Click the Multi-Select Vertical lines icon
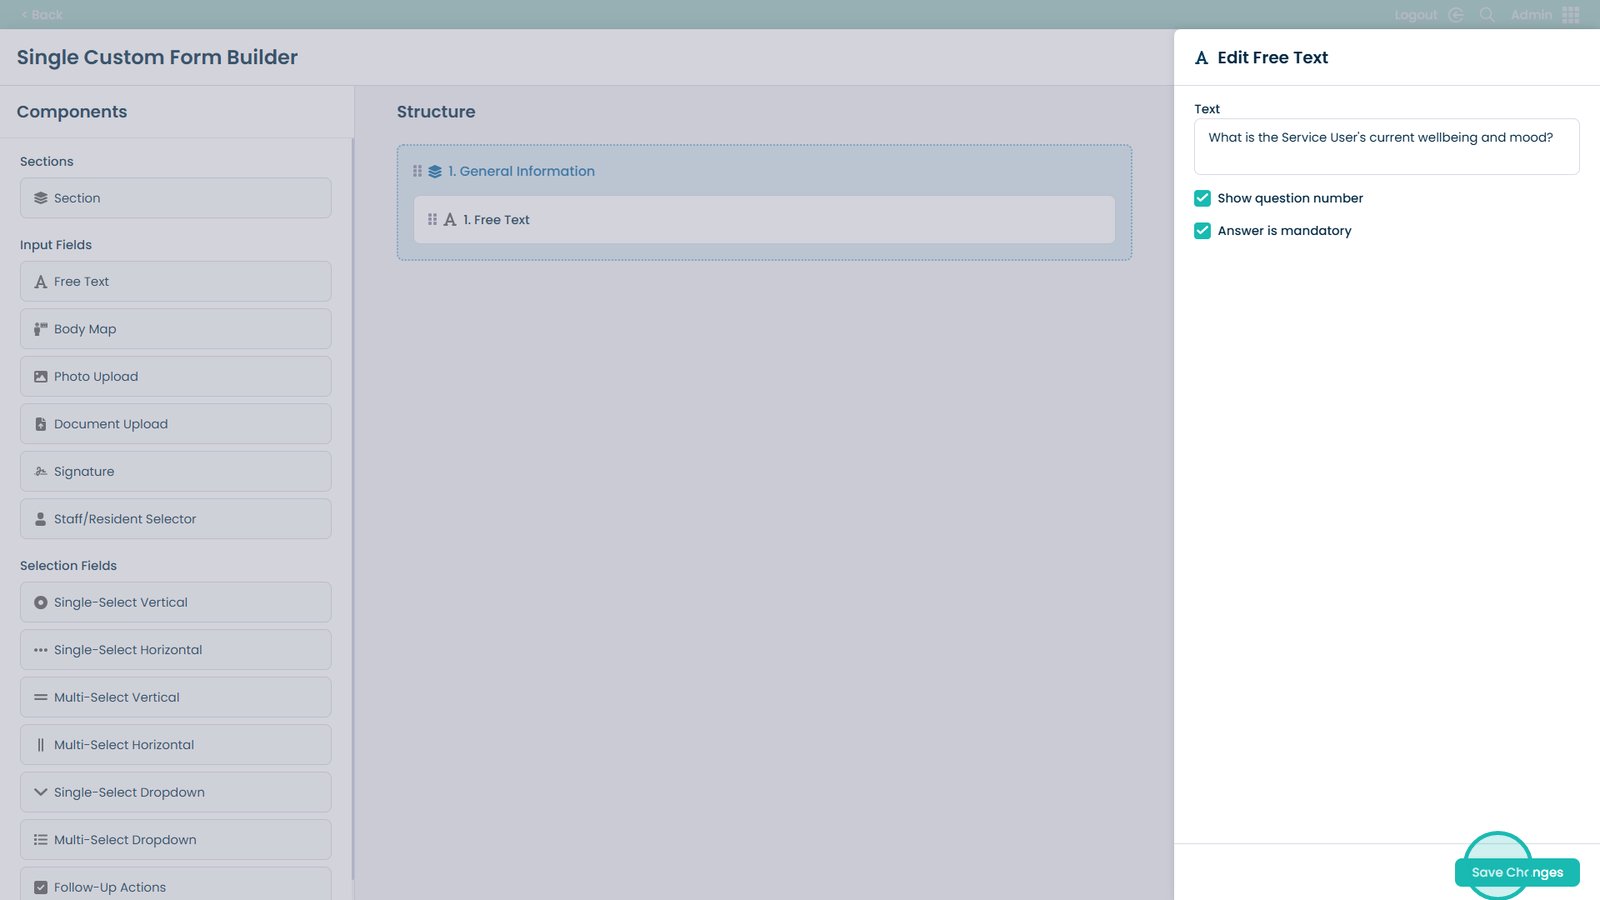This screenshot has height=900, width=1600. [41, 697]
